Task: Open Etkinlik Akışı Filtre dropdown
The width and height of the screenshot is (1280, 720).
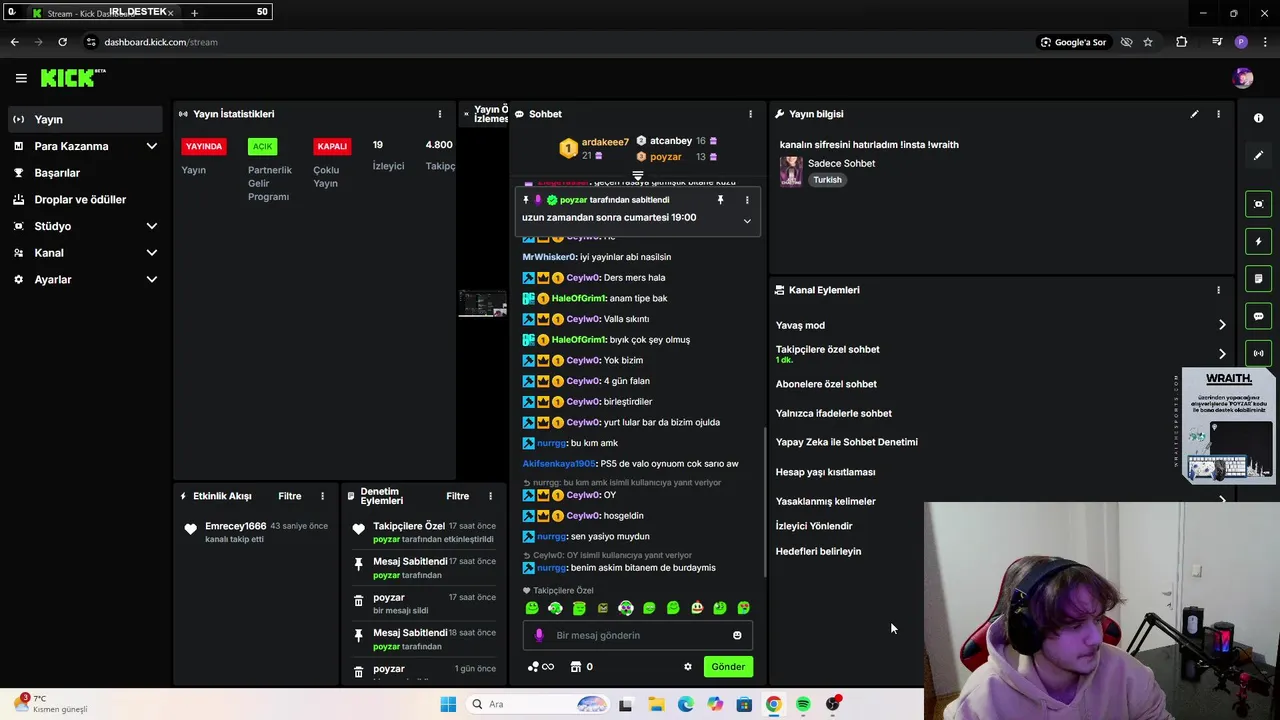Action: [289, 496]
